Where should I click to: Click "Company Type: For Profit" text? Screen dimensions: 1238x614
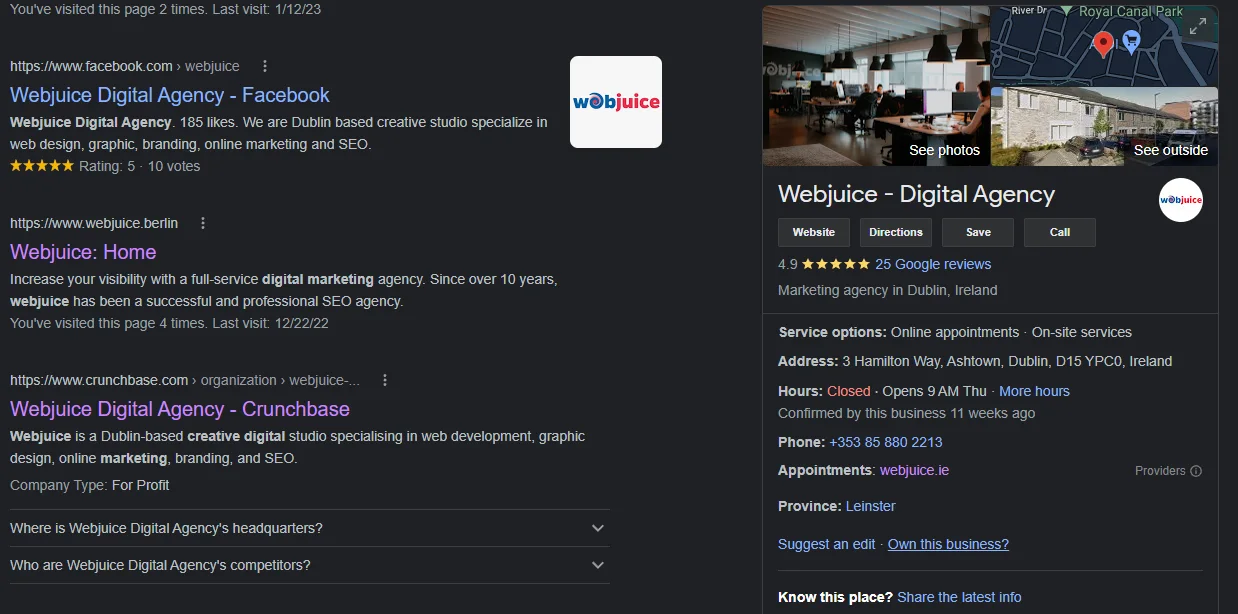click(90, 485)
